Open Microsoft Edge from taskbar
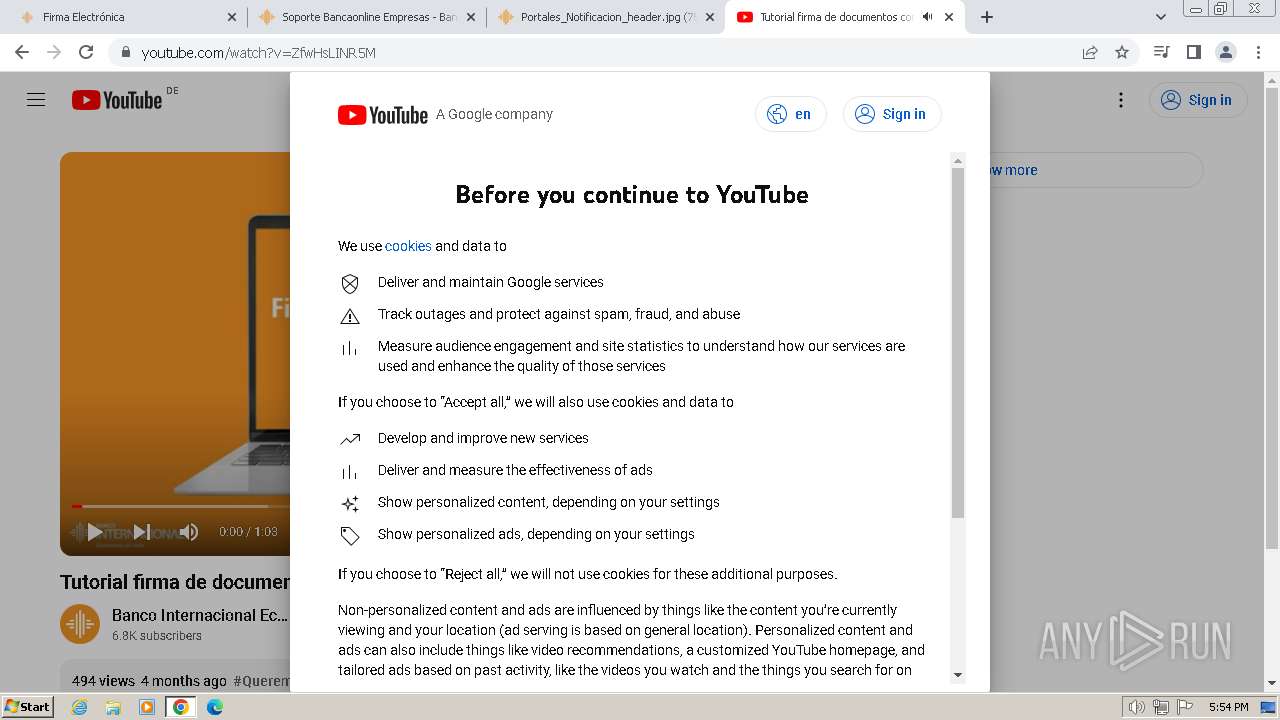The width and height of the screenshot is (1280, 720). point(215,707)
